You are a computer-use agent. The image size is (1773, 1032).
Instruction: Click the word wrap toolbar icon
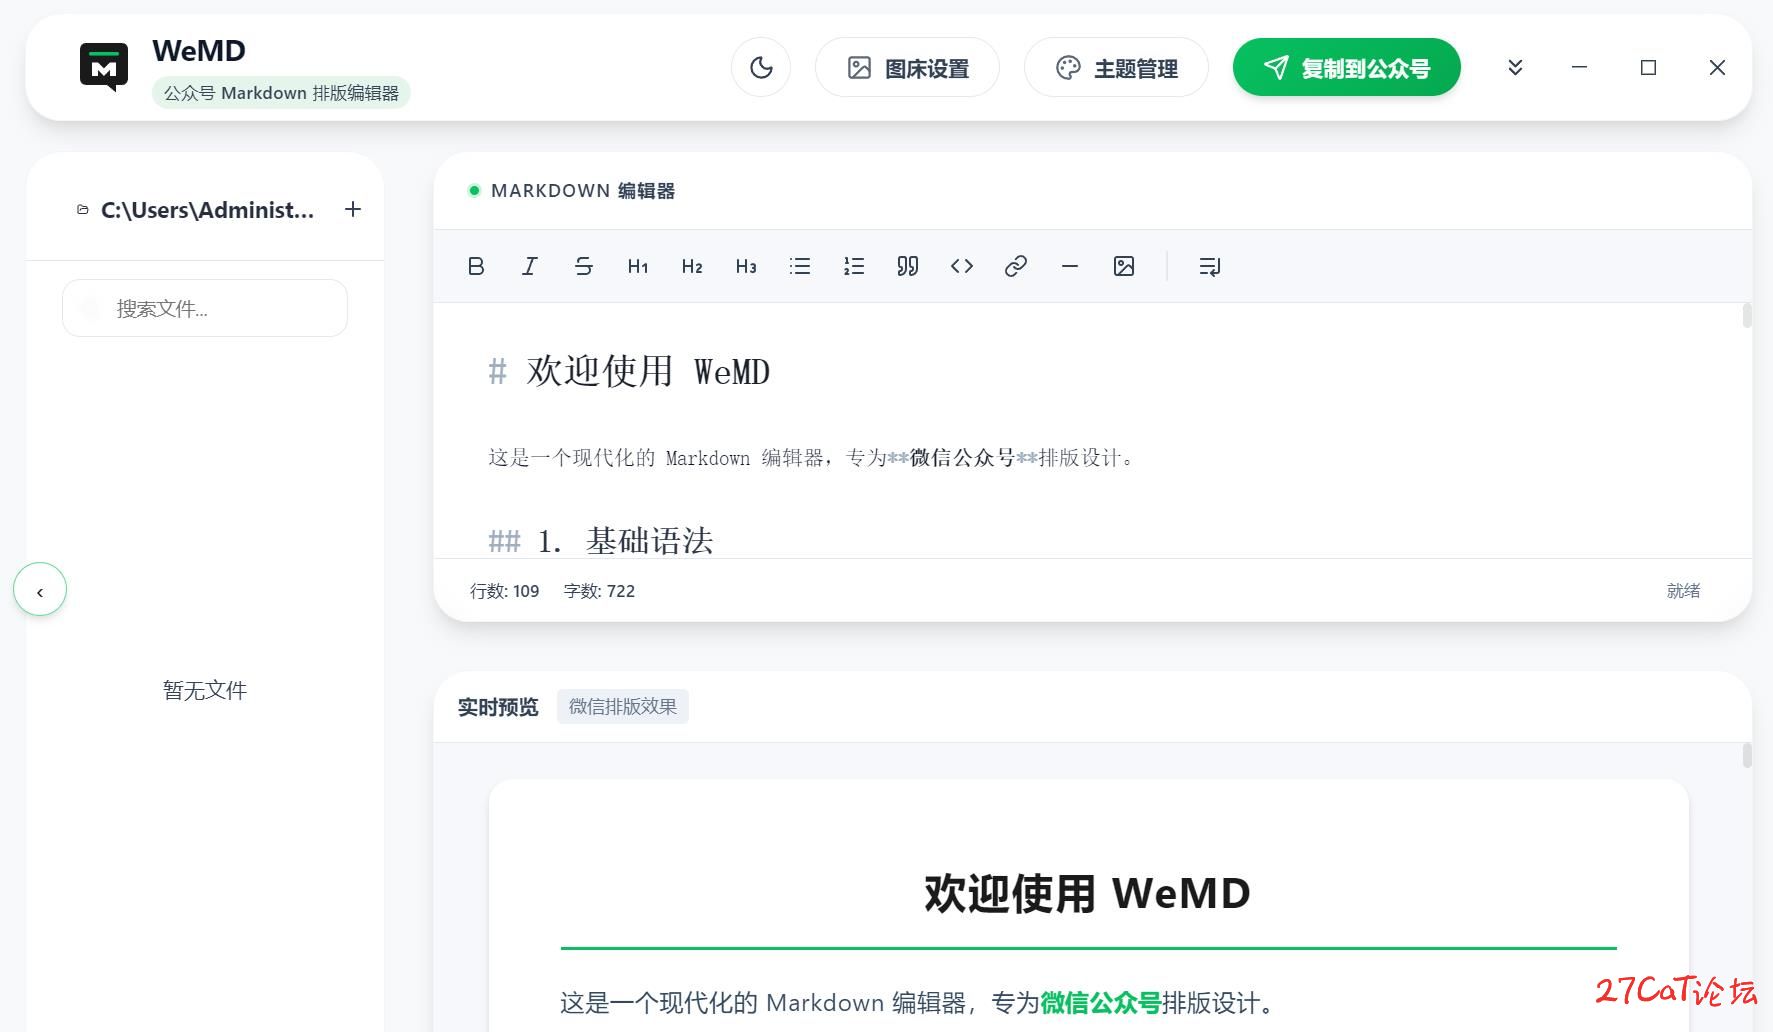pyautogui.click(x=1210, y=266)
